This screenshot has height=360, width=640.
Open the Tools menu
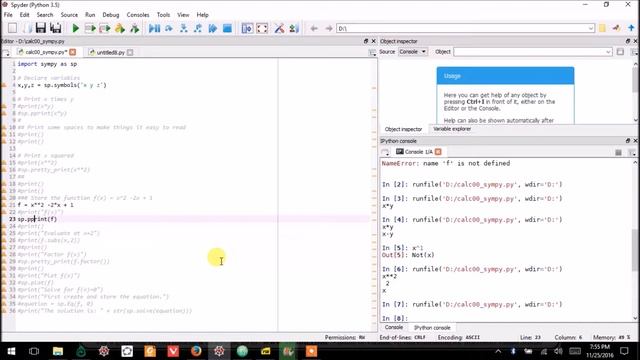(163, 15)
